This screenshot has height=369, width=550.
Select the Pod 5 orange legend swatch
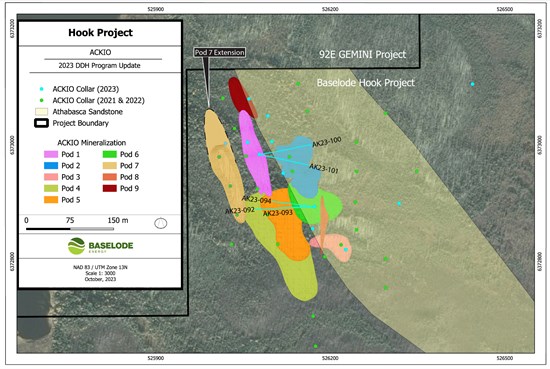(x=51, y=200)
